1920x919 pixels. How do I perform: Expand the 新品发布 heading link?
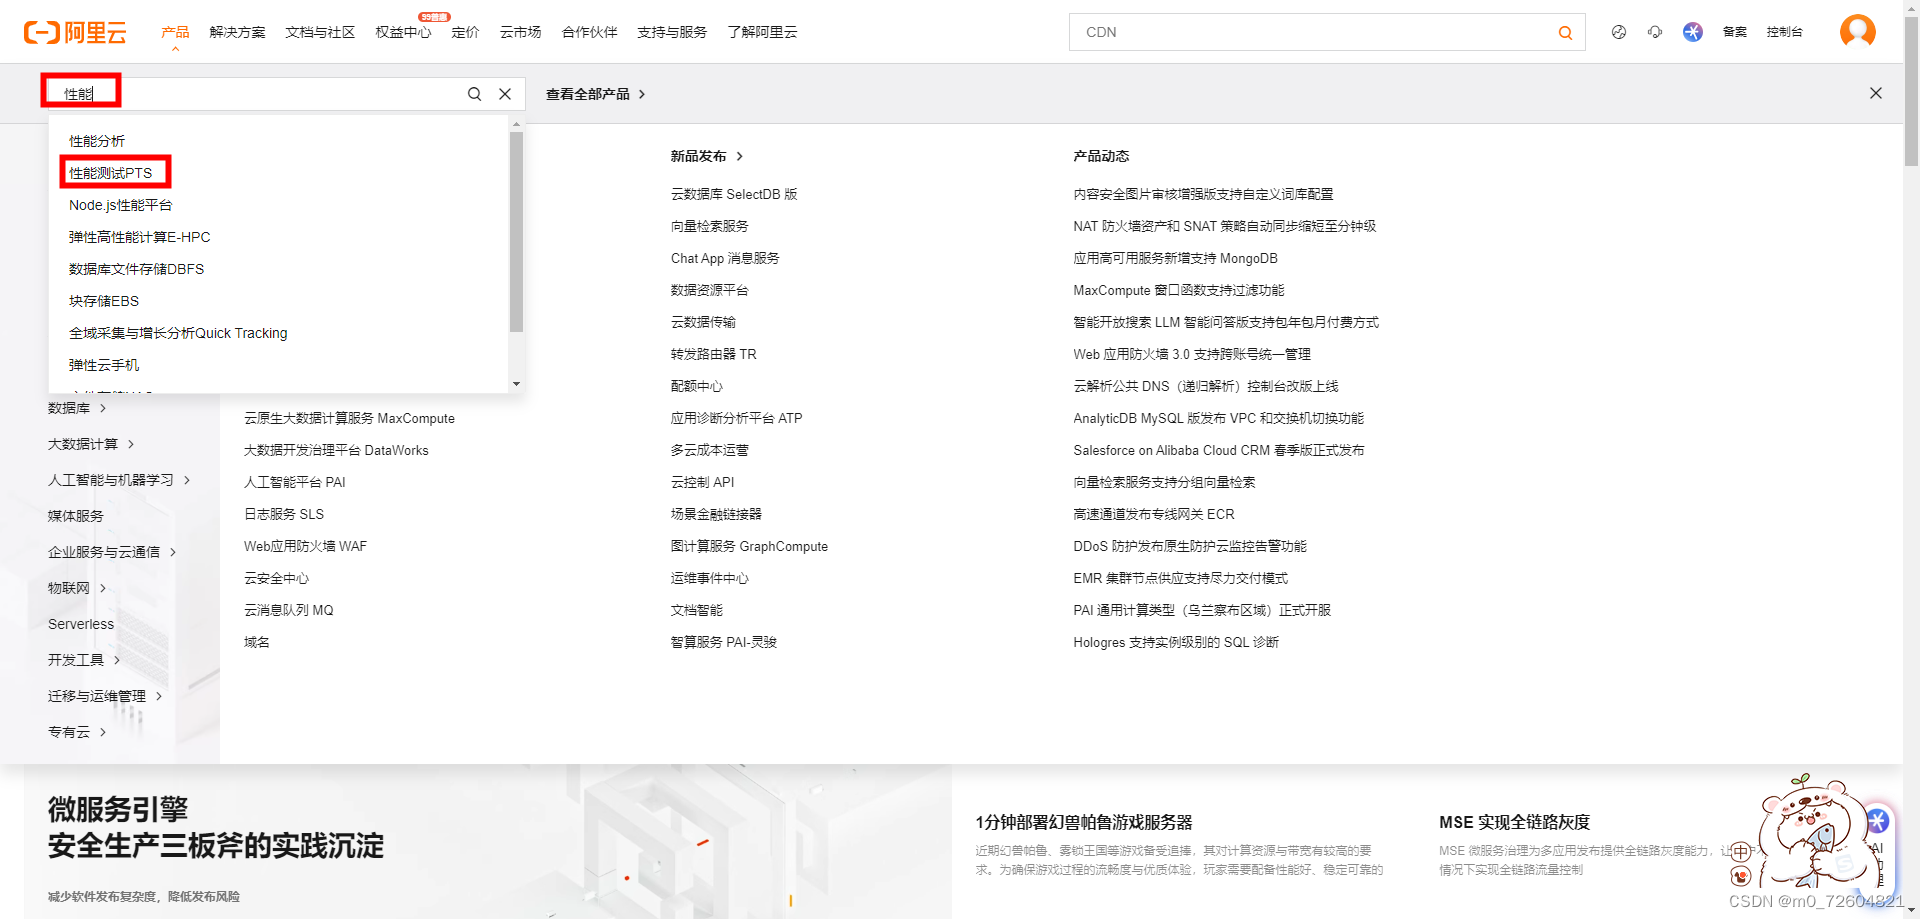(x=707, y=156)
